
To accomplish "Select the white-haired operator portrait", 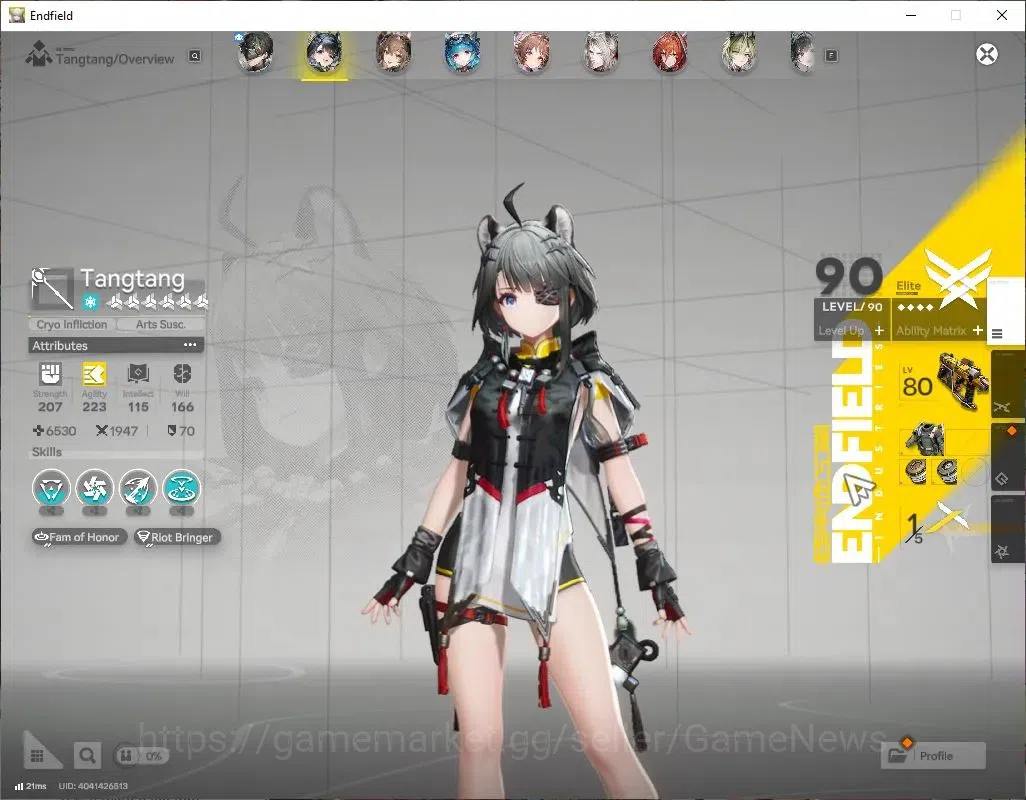I will point(601,52).
